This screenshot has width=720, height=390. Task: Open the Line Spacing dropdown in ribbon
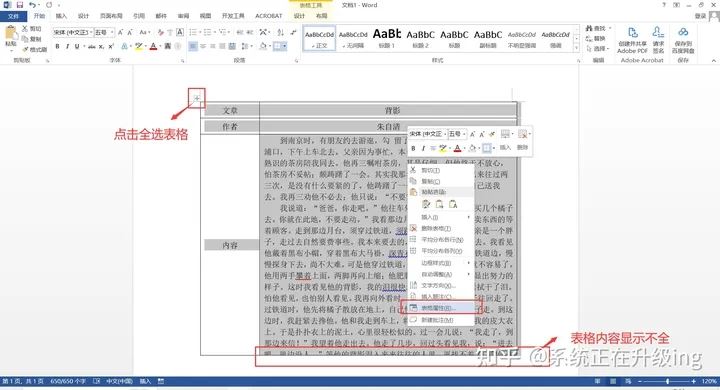click(x=246, y=46)
